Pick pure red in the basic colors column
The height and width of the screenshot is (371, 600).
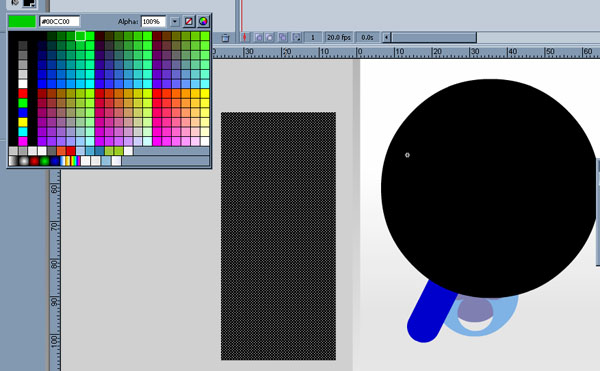(23, 93)
